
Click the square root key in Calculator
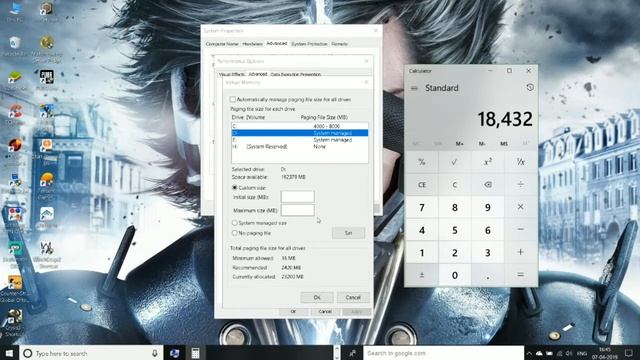[x=454, y=162]
